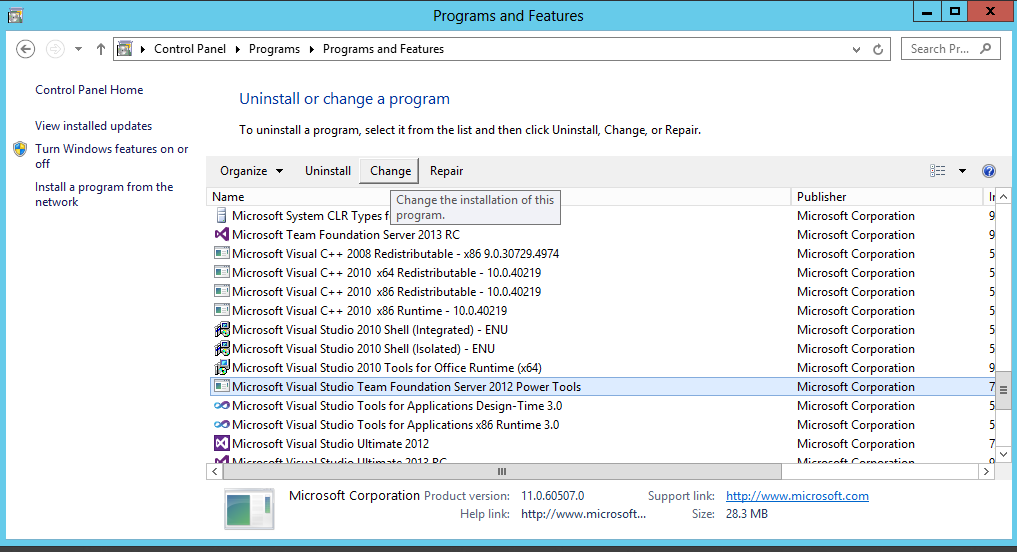Viewport: 1017px width, 552px height.
Task: Expand chevron after Control Panel breadcrumb
Action: click(237, 49)
